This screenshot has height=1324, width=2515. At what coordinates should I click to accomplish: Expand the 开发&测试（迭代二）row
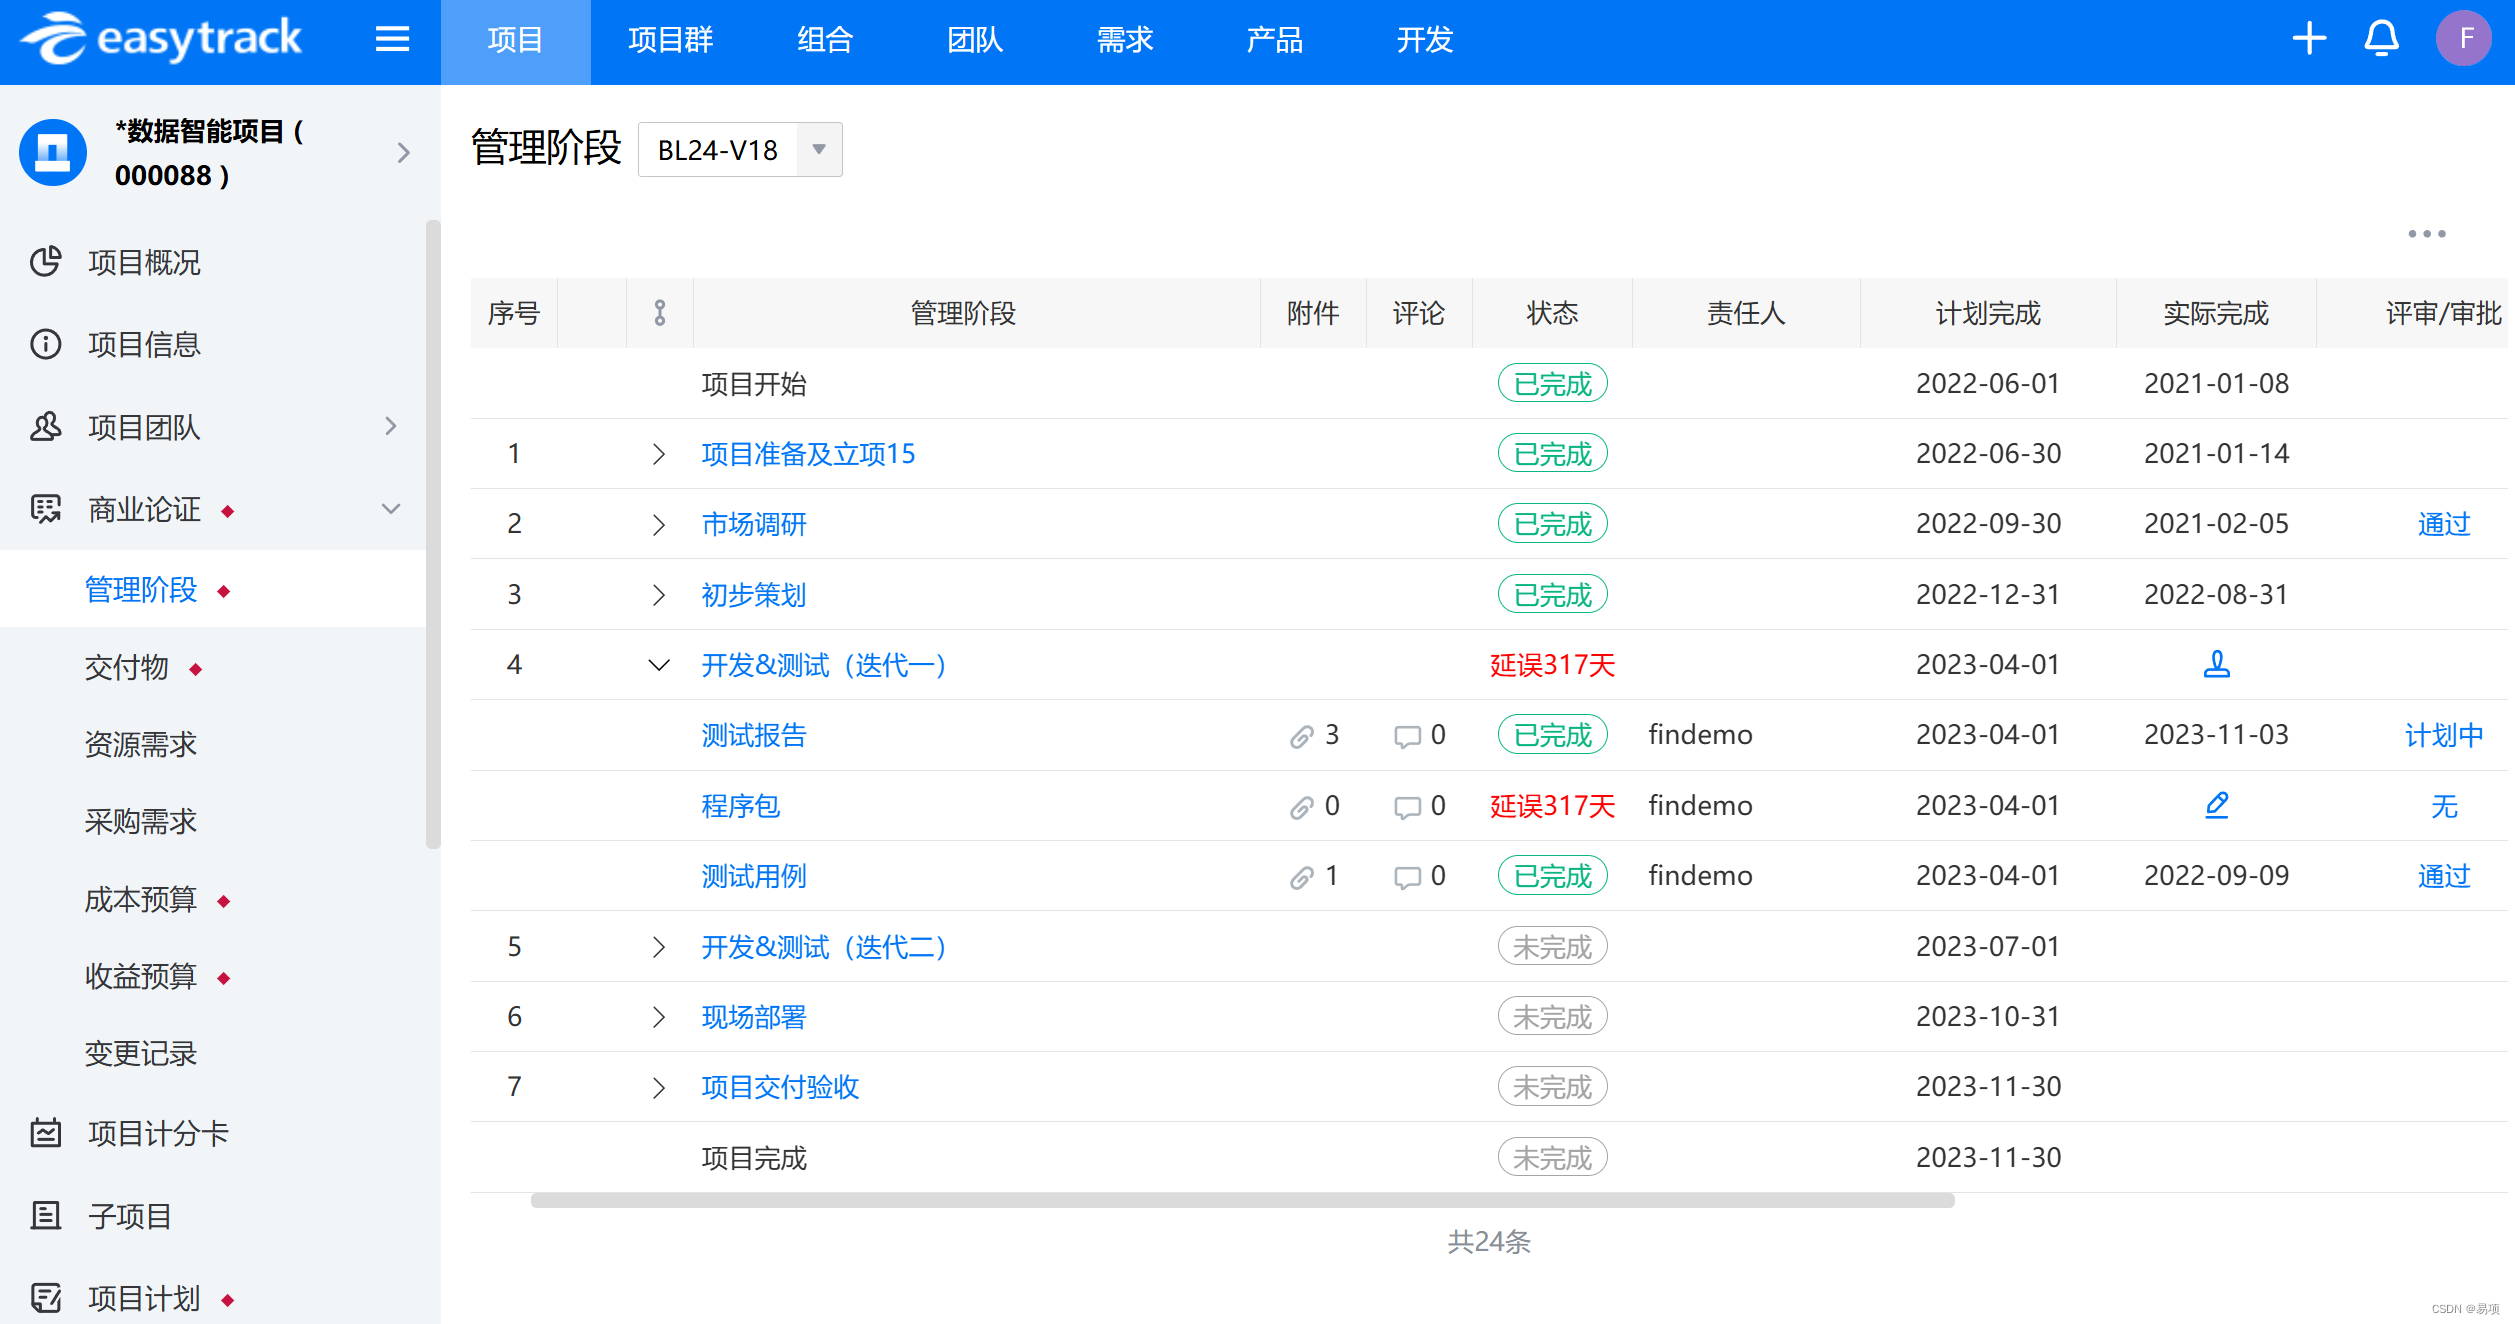[658, 947]
